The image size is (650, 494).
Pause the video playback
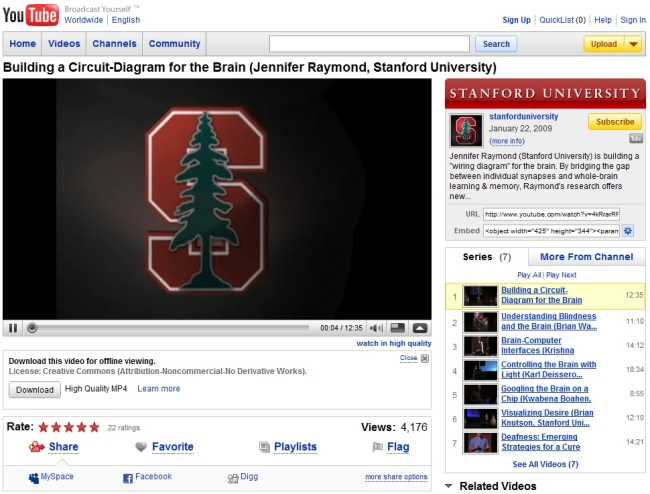(13, 328)
